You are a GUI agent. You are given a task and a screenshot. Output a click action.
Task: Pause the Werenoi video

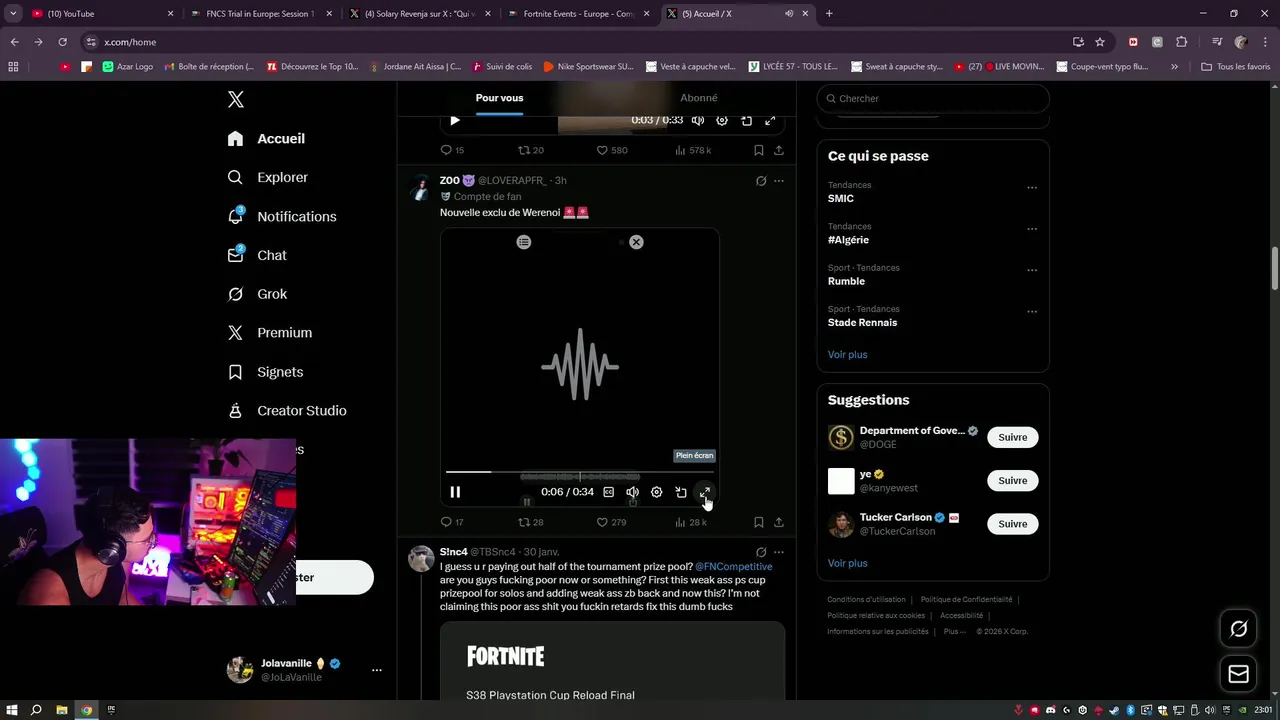tap(455, 492)
